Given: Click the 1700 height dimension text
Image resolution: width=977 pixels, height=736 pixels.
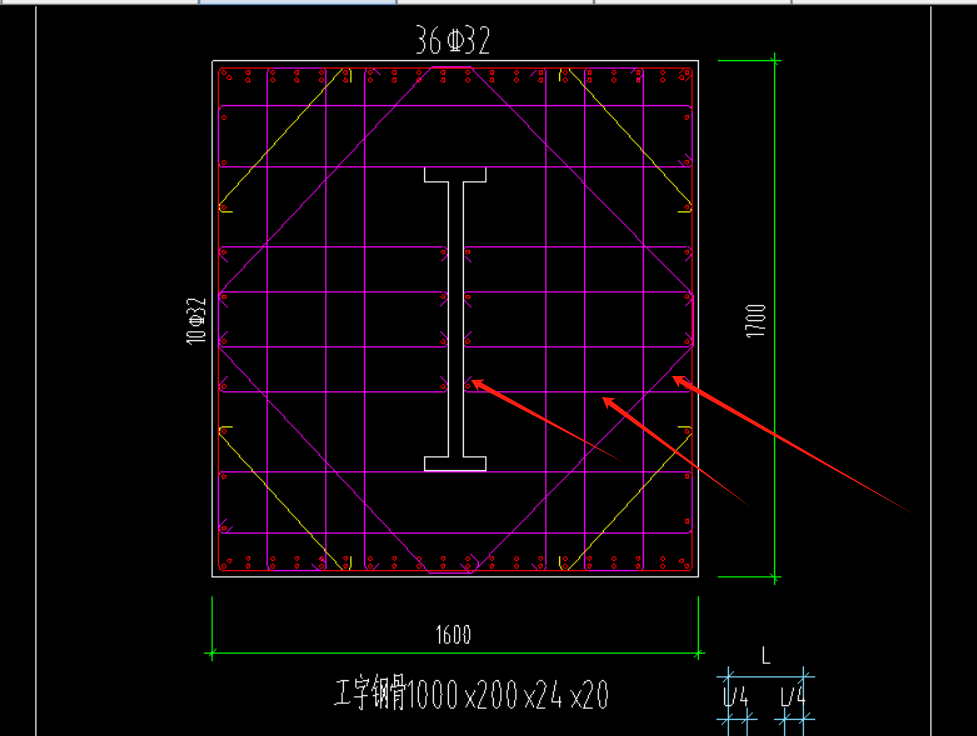Looking at the screenshot, I should [756, 321].
